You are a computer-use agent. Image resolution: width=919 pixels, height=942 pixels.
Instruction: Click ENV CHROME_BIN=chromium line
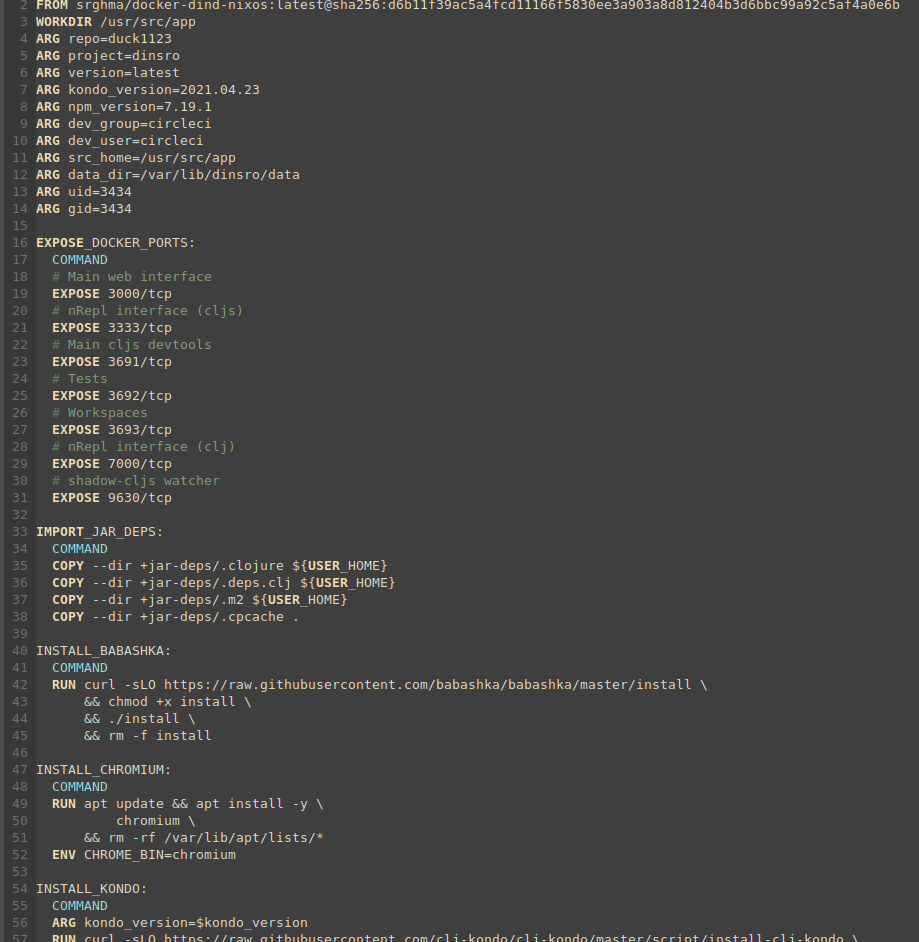(x=144, y=855)
